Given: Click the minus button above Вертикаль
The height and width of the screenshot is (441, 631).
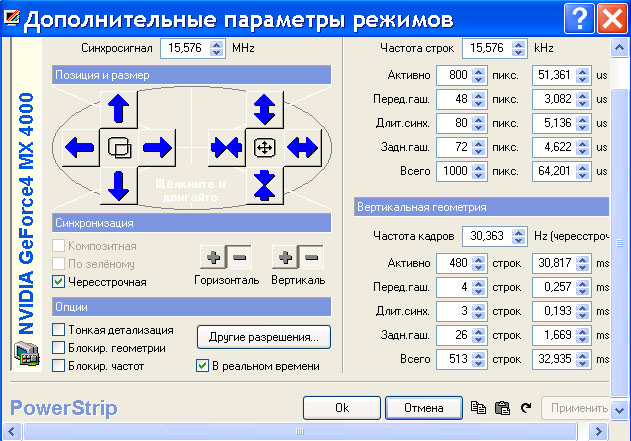Looking at the screenshot, I should tap(311, 258).
